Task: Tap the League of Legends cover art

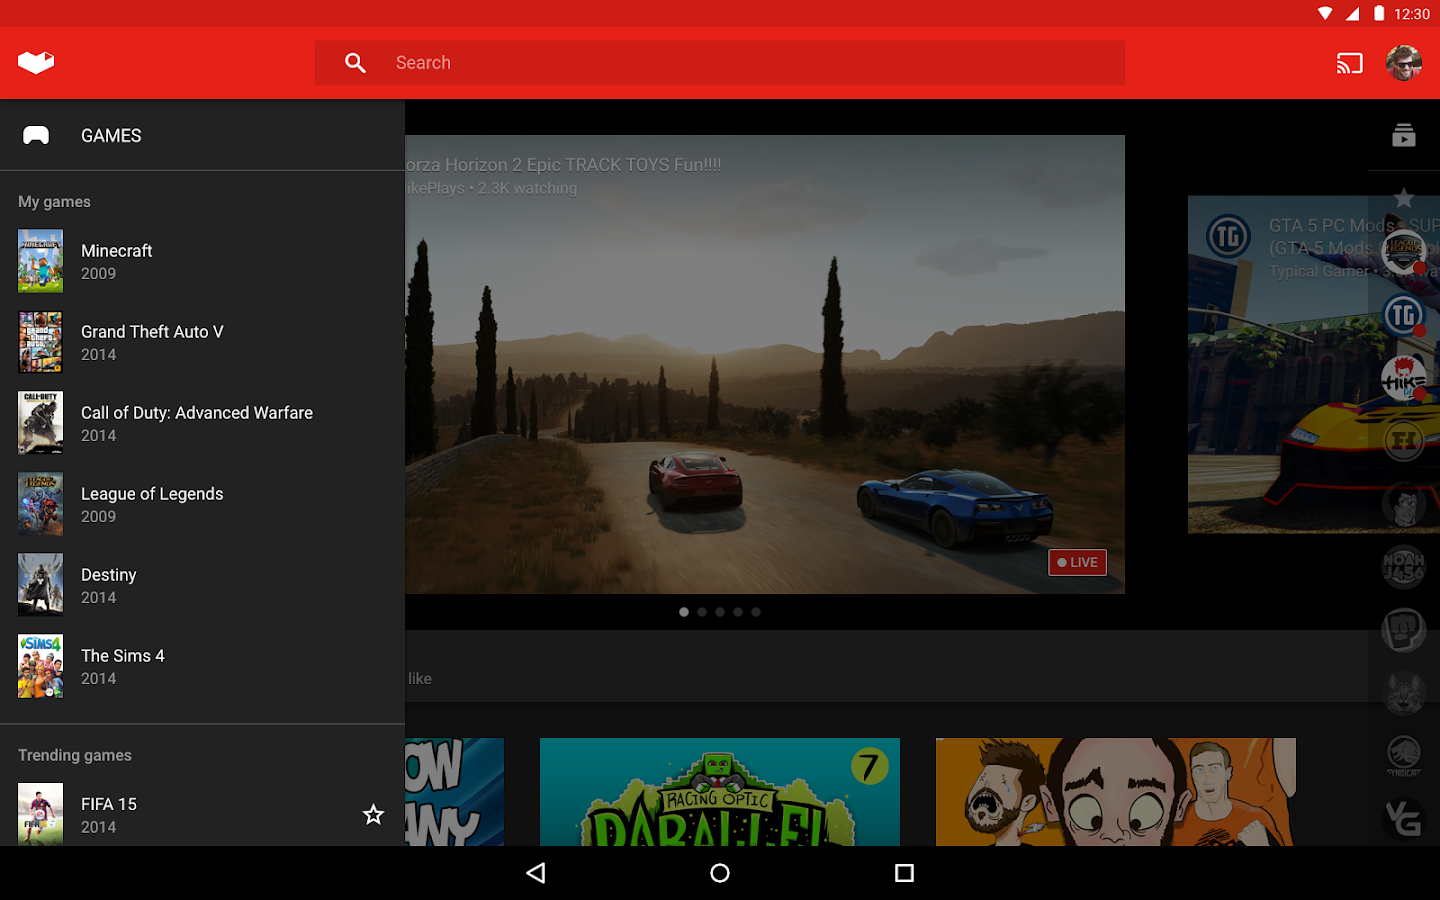Action: point(40,504)
